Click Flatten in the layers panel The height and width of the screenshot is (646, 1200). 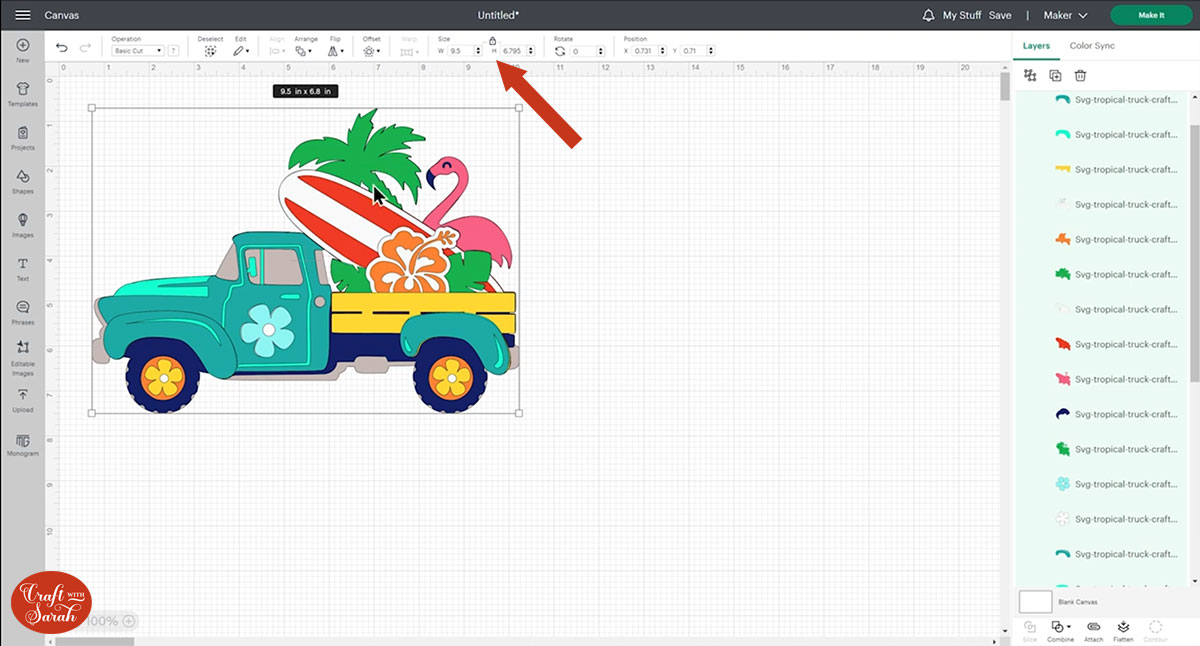[x=1123, y=630]
